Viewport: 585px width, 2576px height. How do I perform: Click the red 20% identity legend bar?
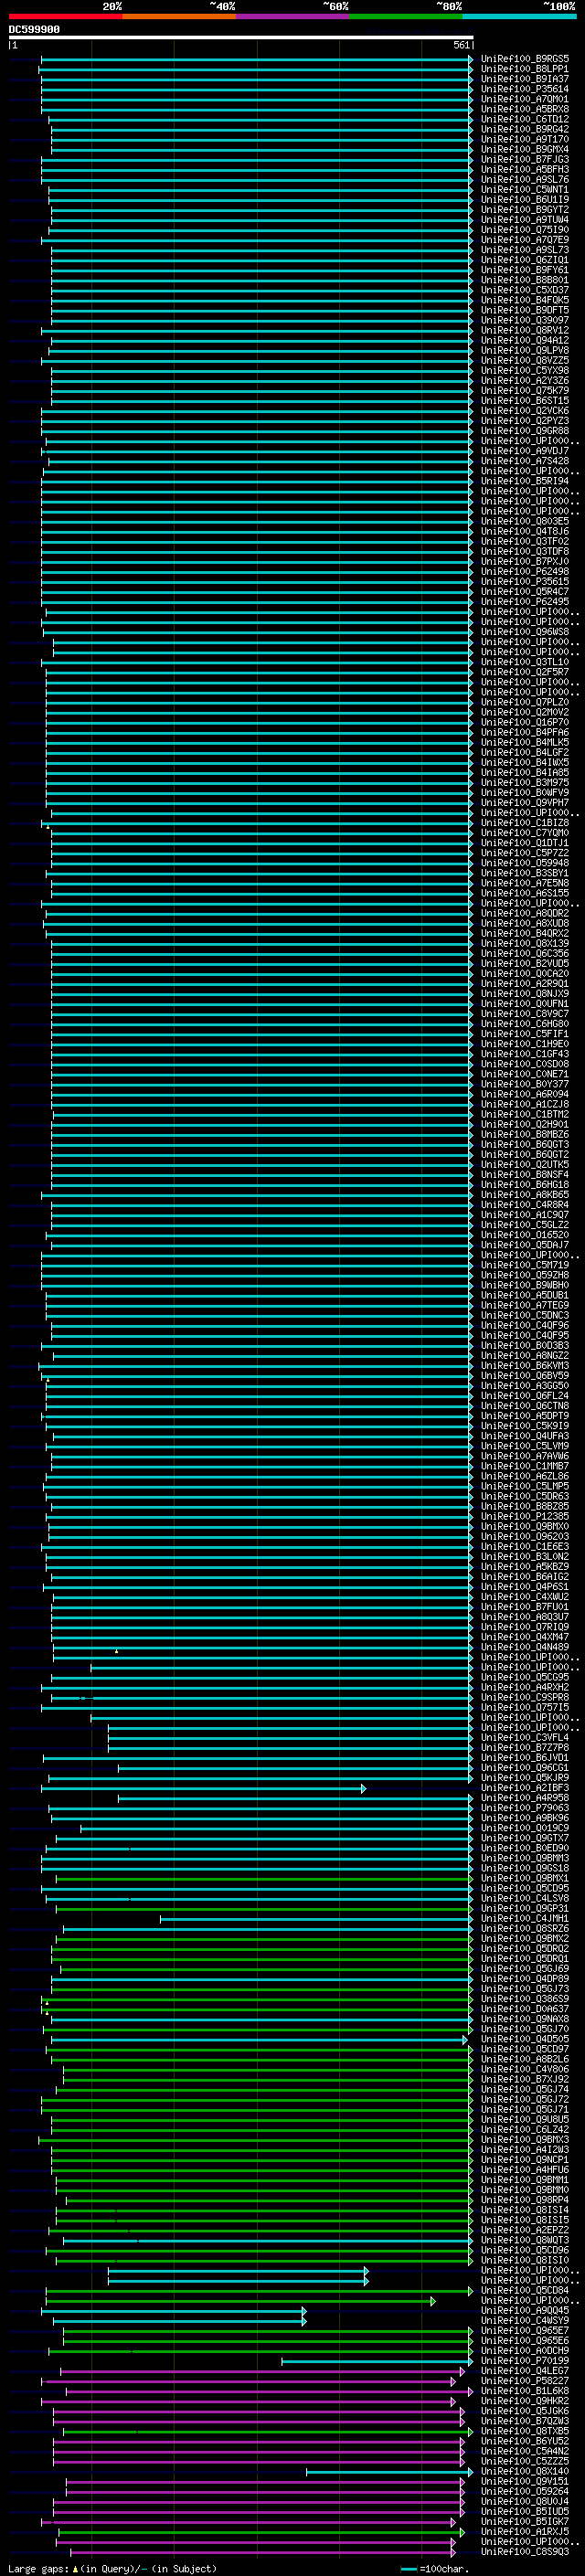(x=65, y=16)
